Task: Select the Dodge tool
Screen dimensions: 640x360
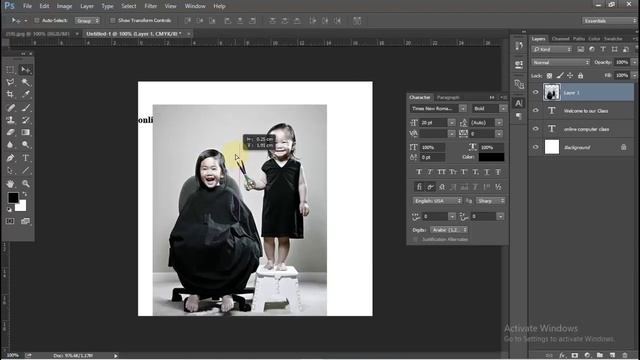Action: tap(26, 144)
